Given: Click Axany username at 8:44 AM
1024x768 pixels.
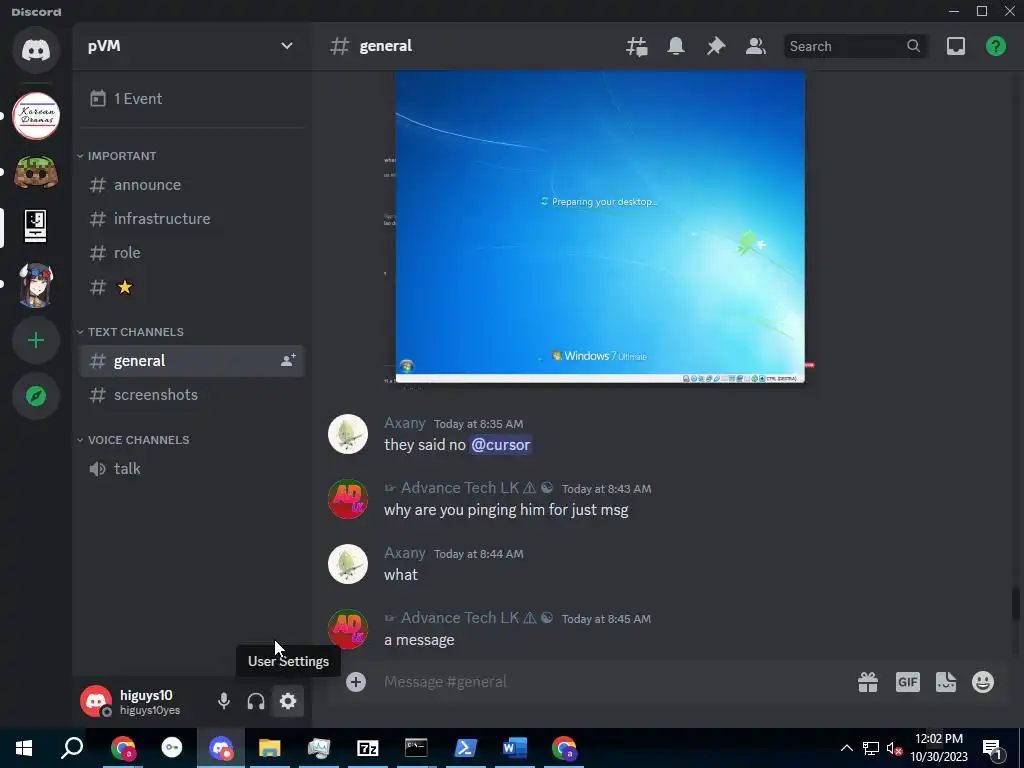Looking at the screenshot, I should point(404,553).
